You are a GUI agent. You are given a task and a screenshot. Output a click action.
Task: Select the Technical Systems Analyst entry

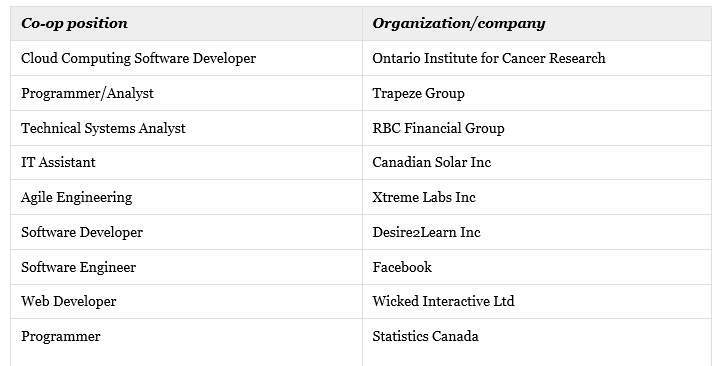pyautogui.click(x=103, y=128)
